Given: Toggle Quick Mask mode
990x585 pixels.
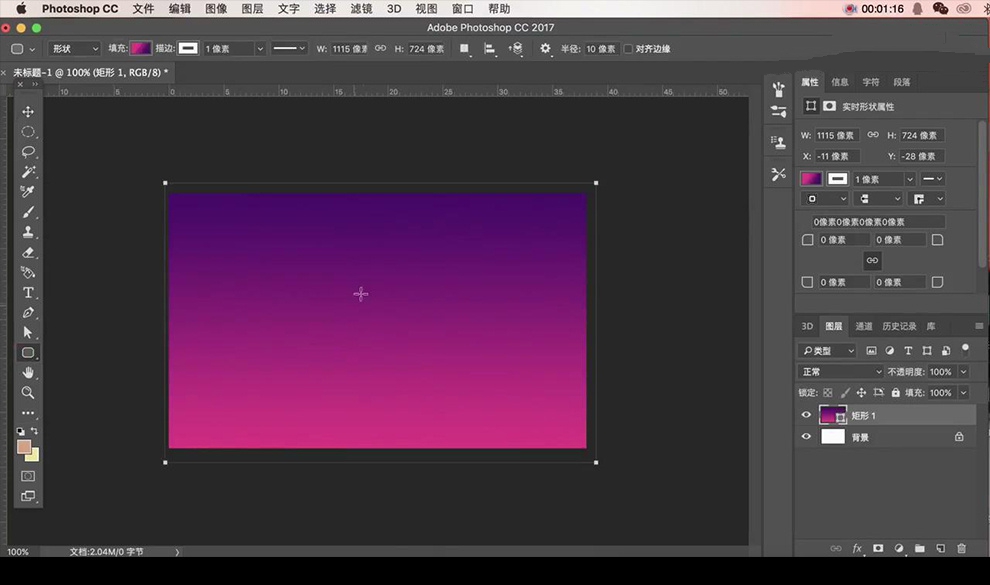Looking at the screenshot, I should tap(28, 476).
